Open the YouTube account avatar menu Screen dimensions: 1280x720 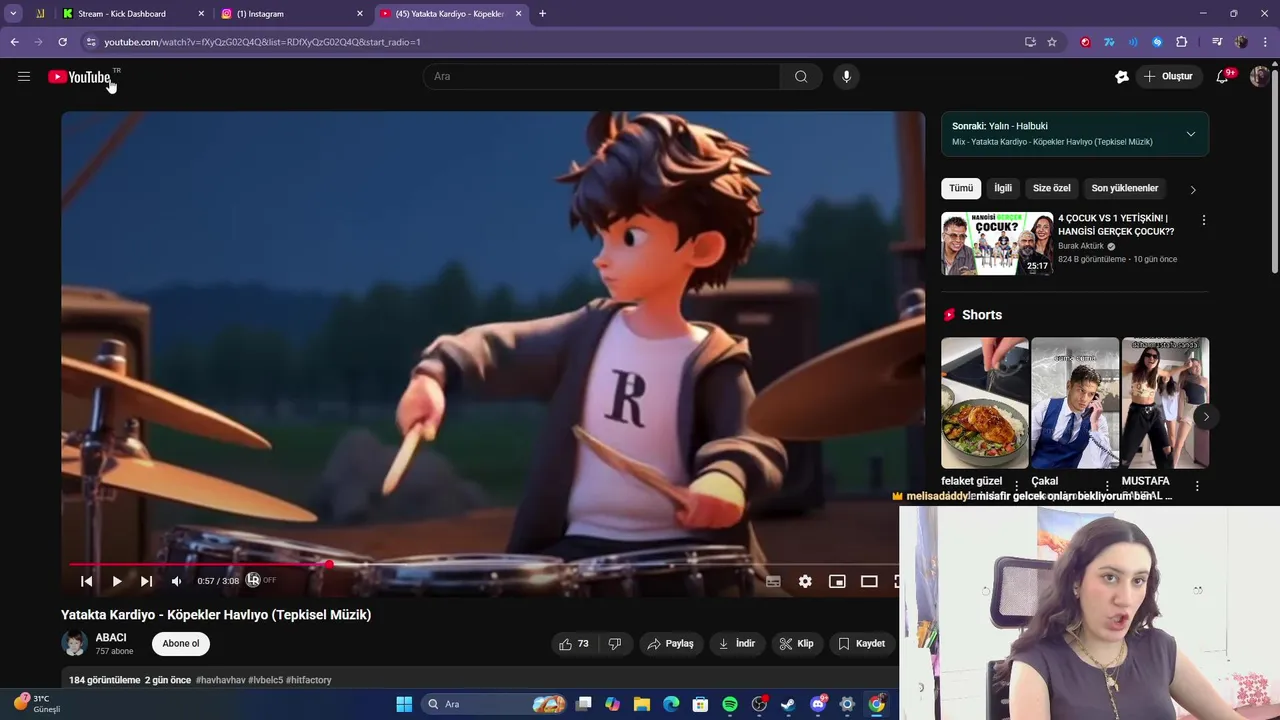coord(1259,76)
